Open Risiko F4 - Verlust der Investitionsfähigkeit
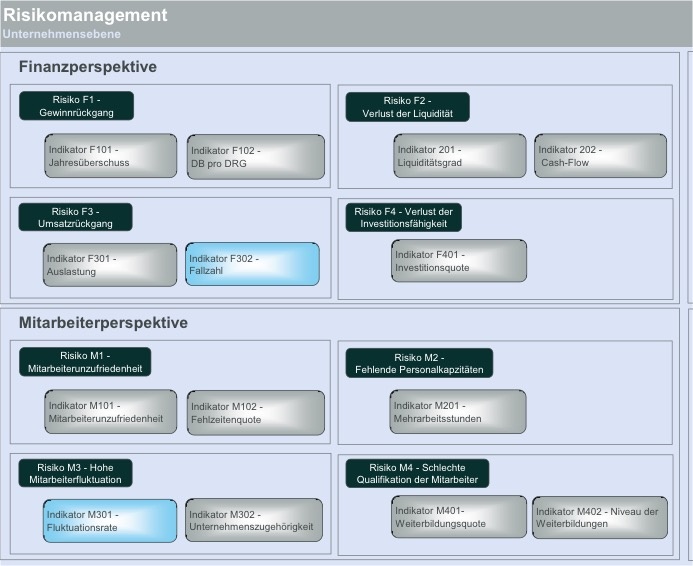 404,217
